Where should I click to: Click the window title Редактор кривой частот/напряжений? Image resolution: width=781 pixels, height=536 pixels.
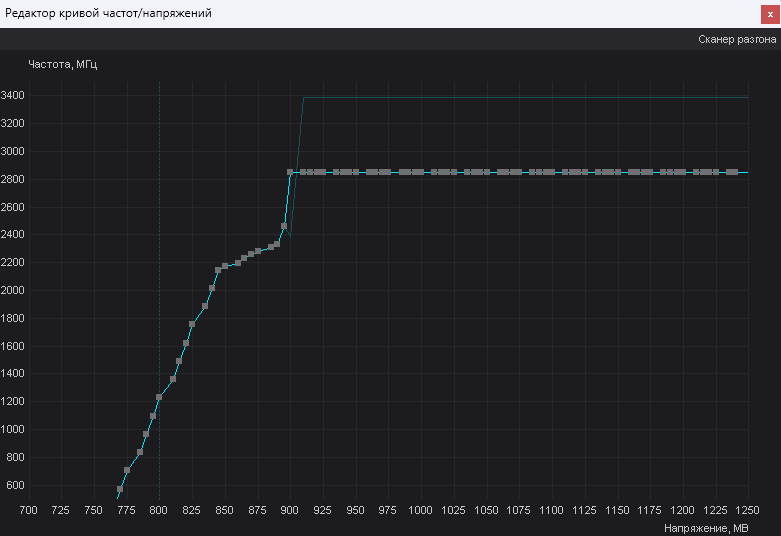click(x=109, y=13)
